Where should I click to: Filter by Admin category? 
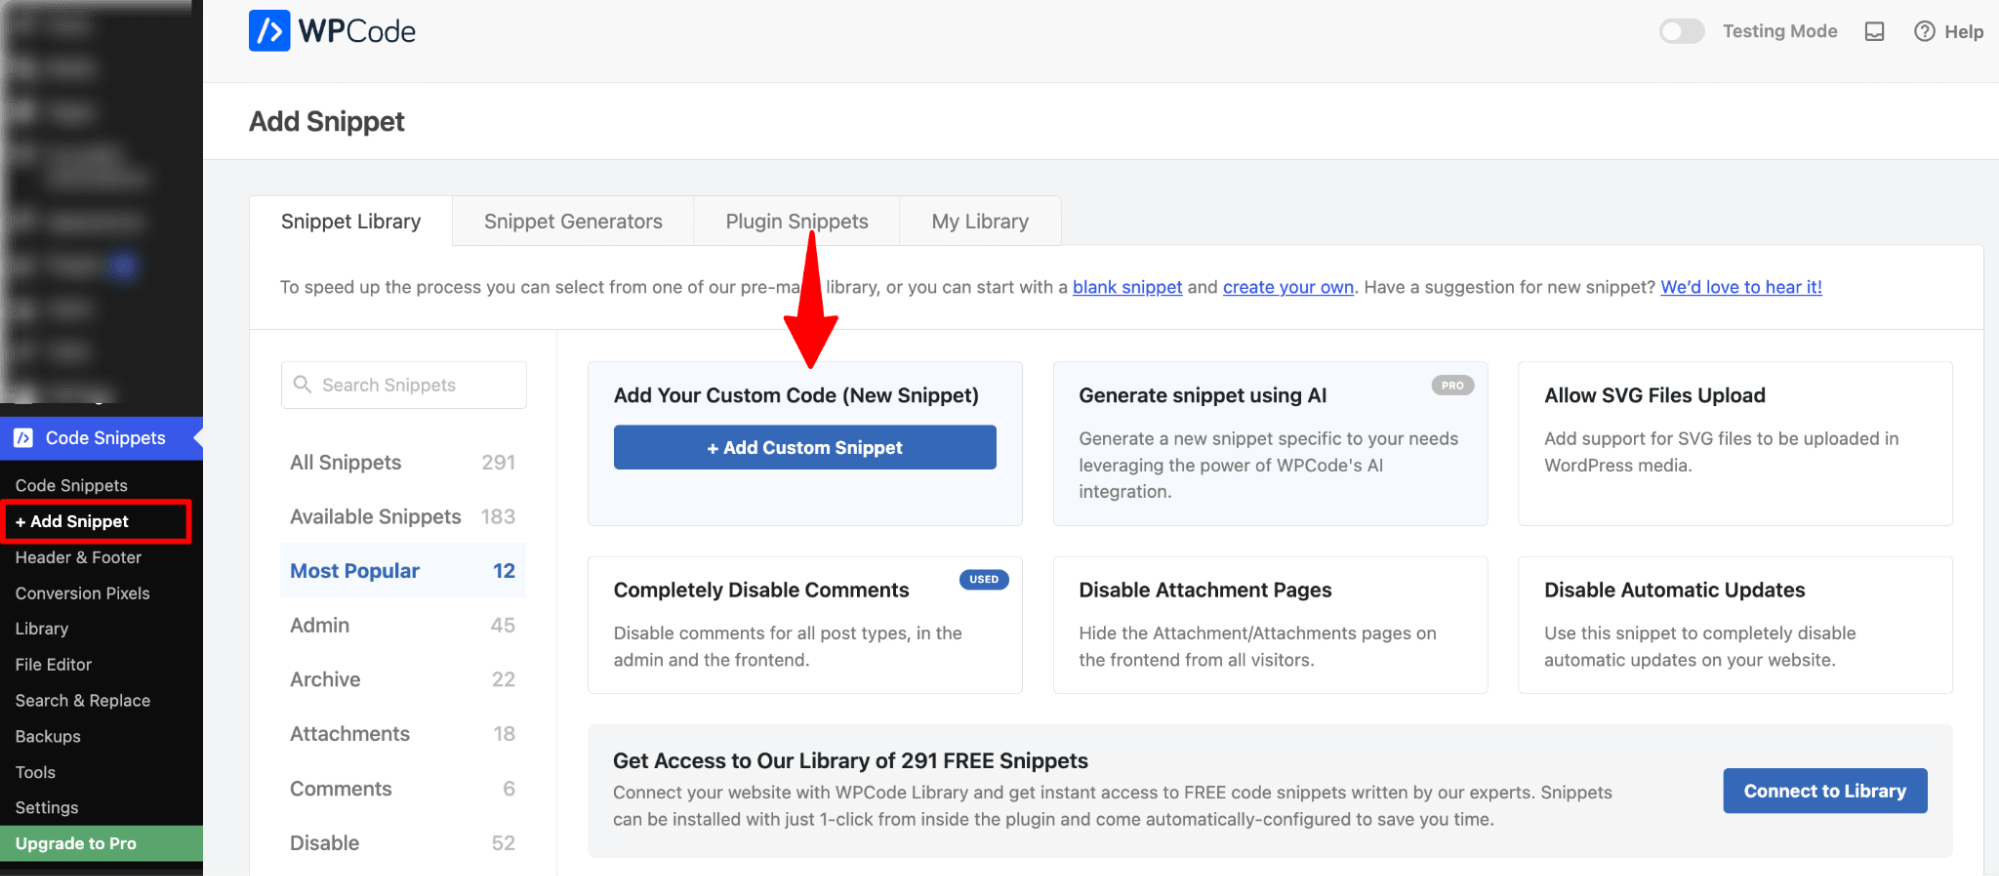tap(403, 625)
